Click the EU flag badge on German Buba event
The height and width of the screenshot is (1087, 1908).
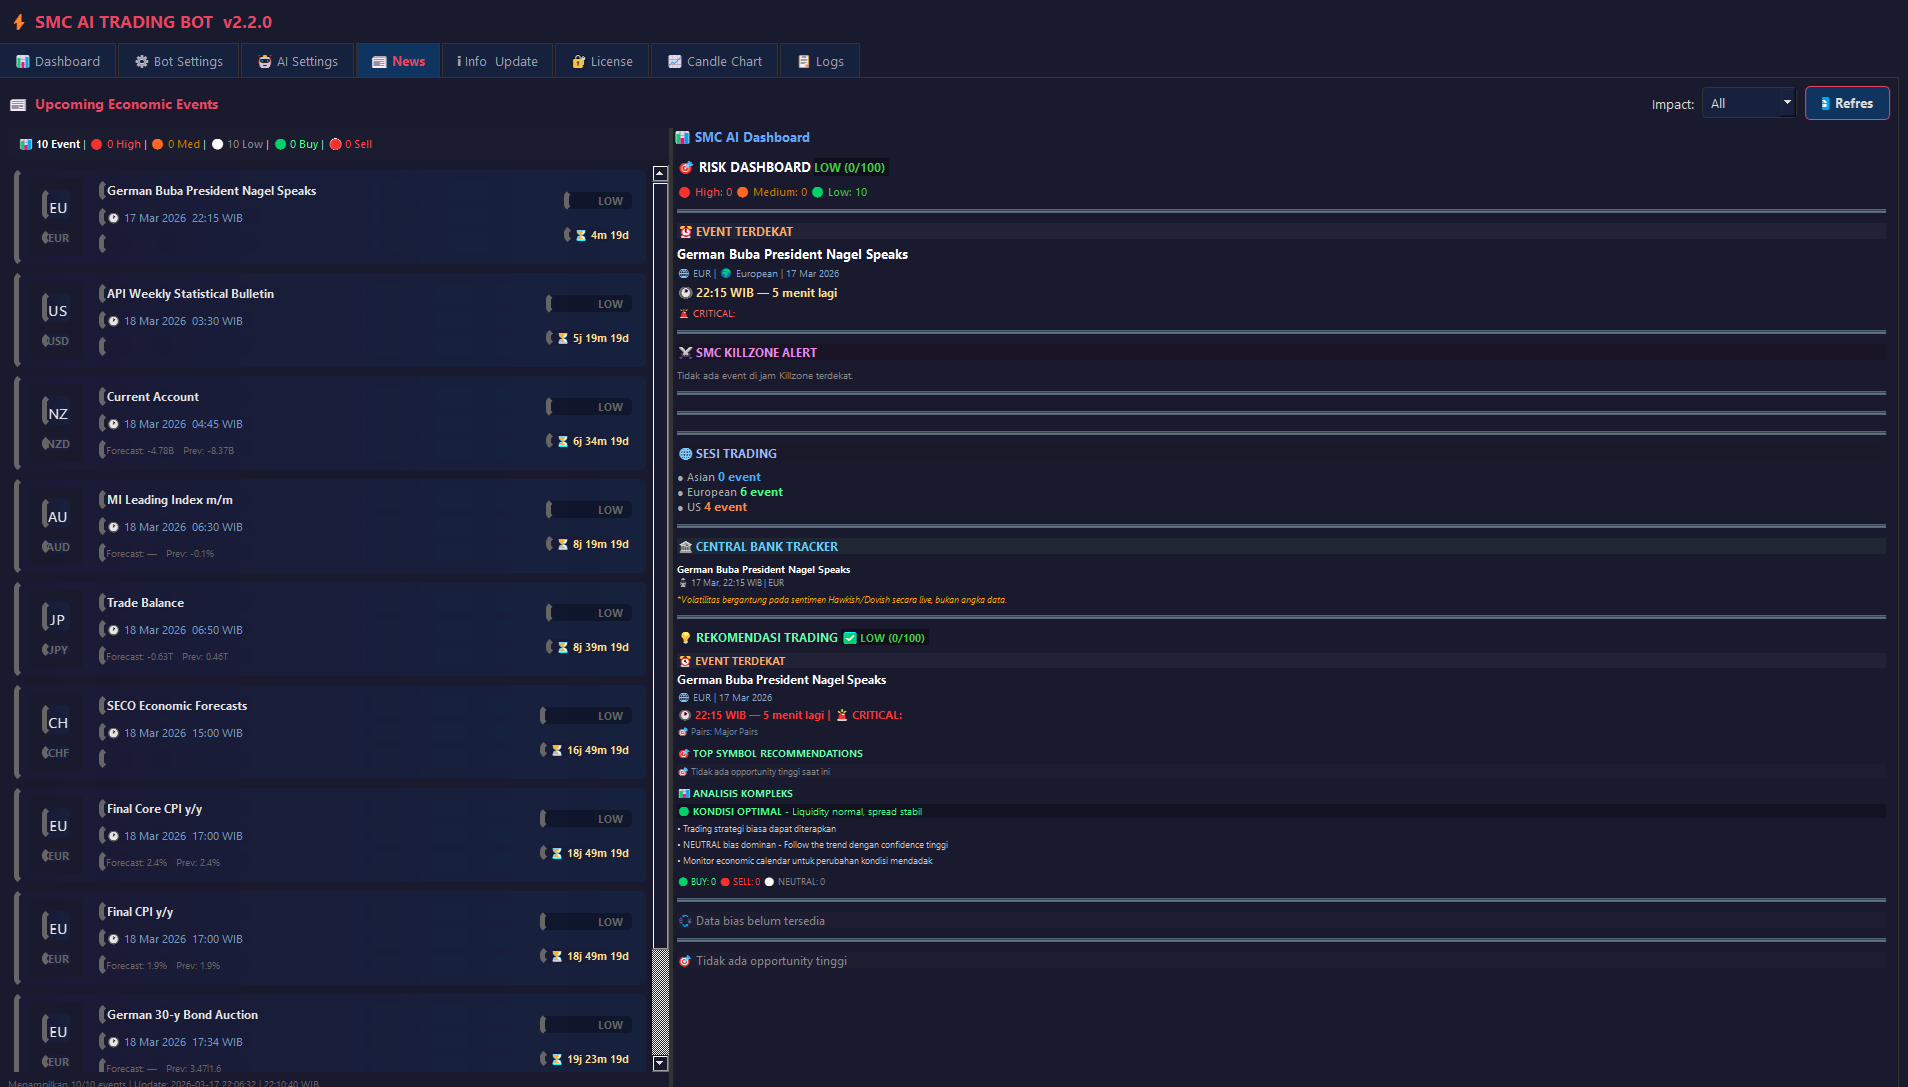(57, 207)
